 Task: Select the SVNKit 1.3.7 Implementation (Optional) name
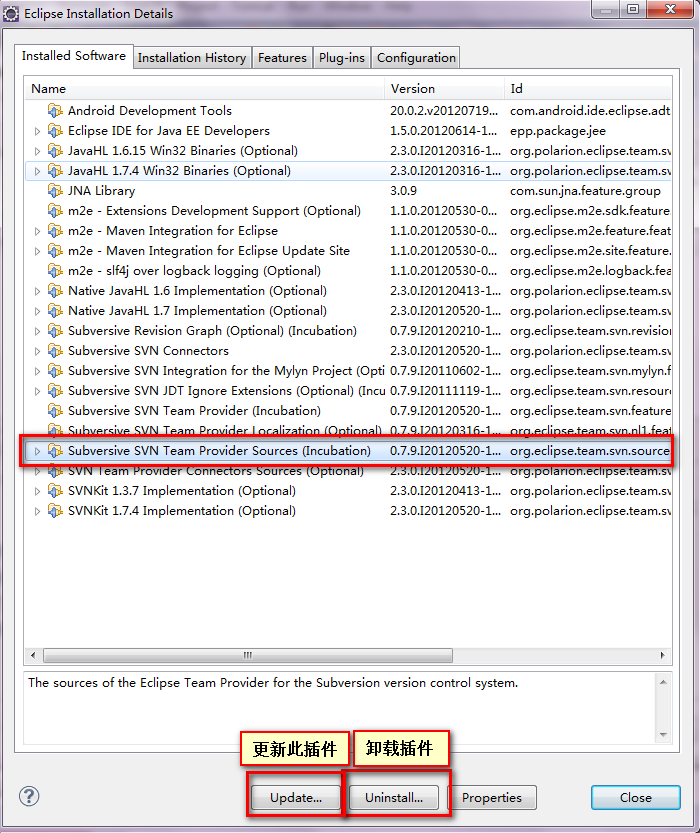click(182, 491)
